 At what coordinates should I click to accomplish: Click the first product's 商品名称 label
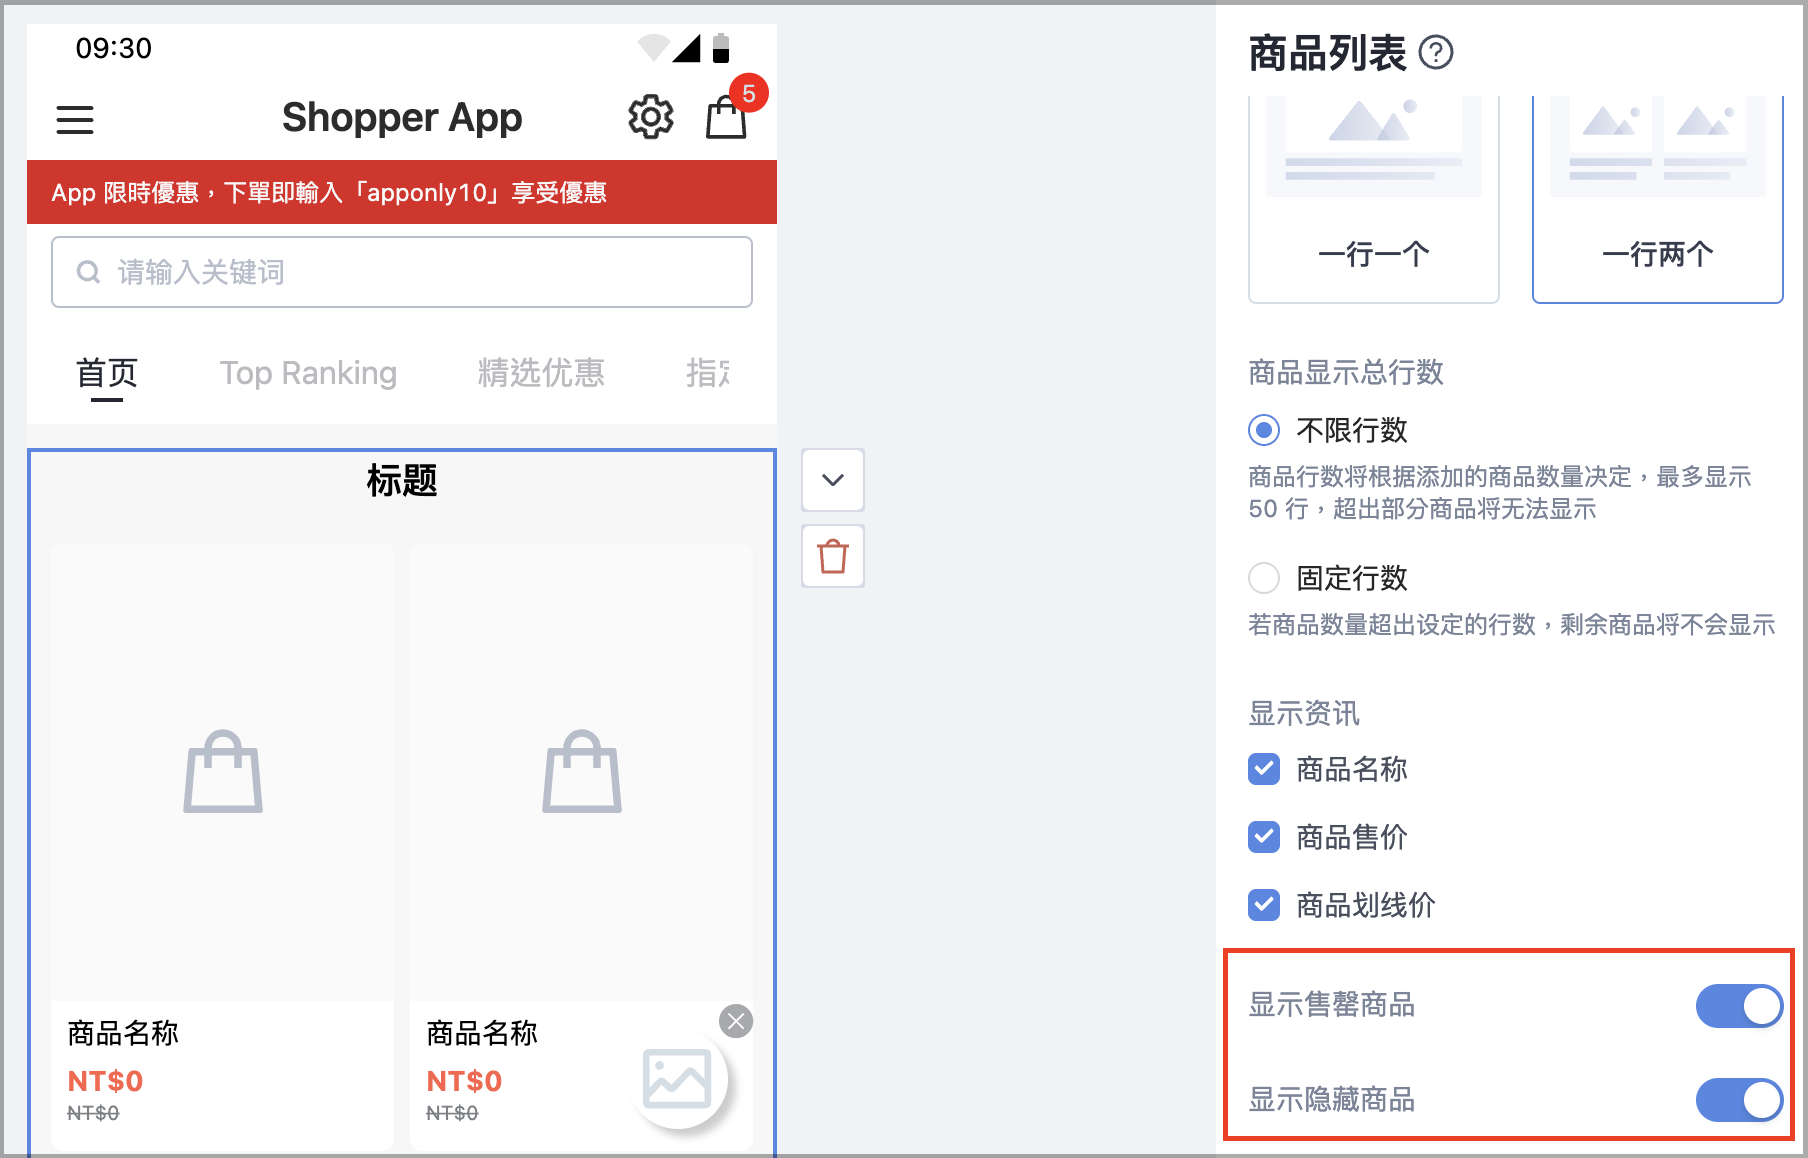[x=123, y=1033]
